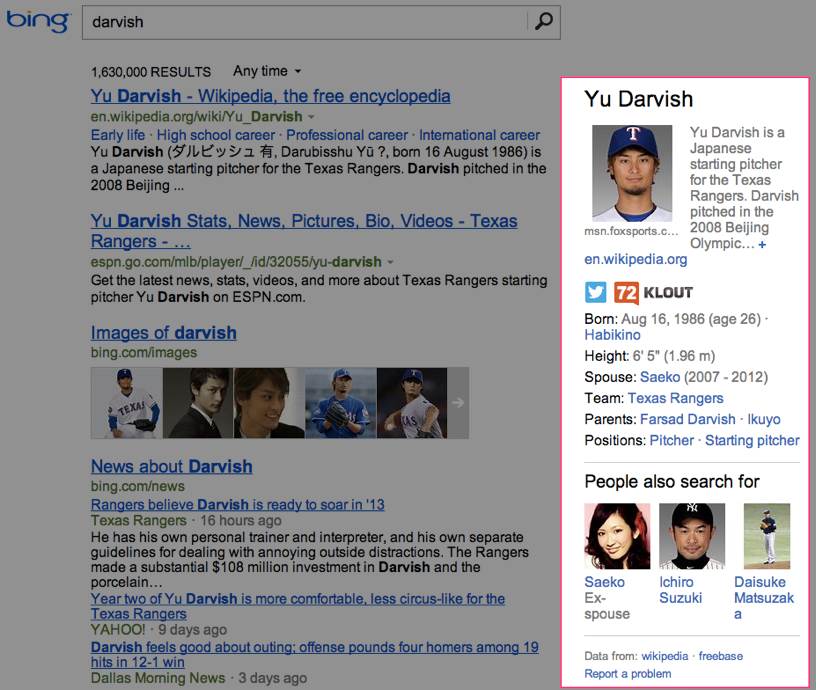Click Yu Darvish portrait in sidebar

pyautogui.click(x=632, y=173)
